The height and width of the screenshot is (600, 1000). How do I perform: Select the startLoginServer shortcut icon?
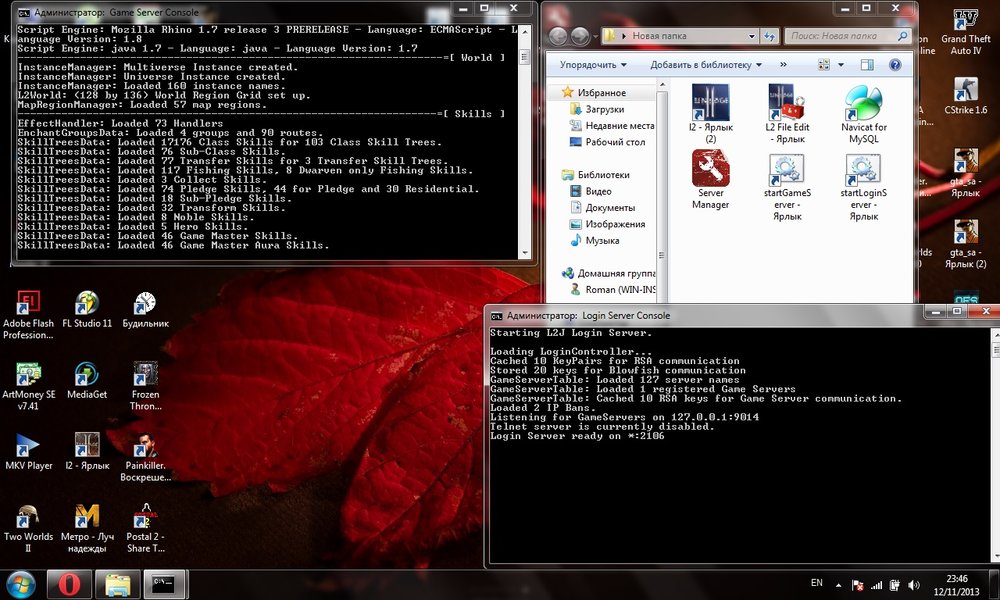[863, 168]
